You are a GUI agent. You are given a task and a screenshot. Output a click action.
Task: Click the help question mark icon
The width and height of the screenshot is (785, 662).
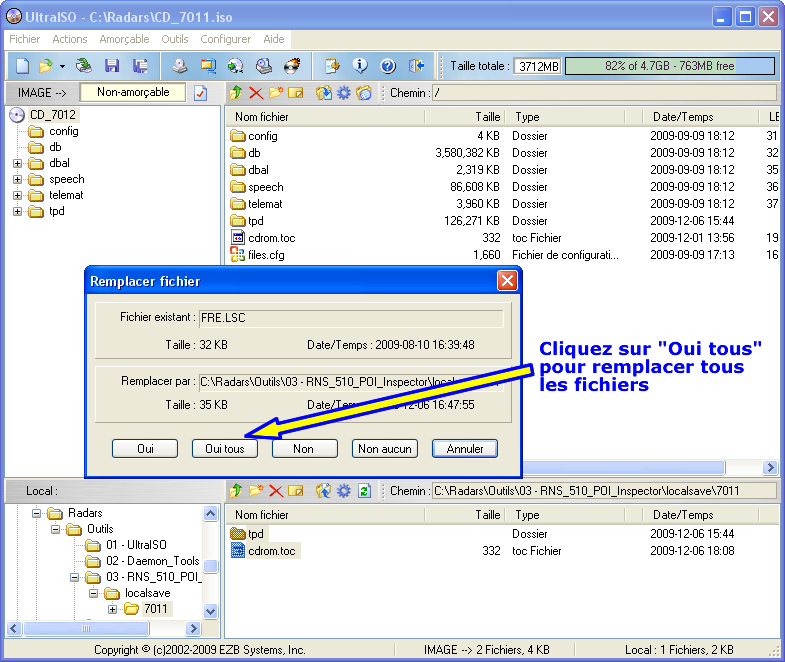(x=388, y=66)
